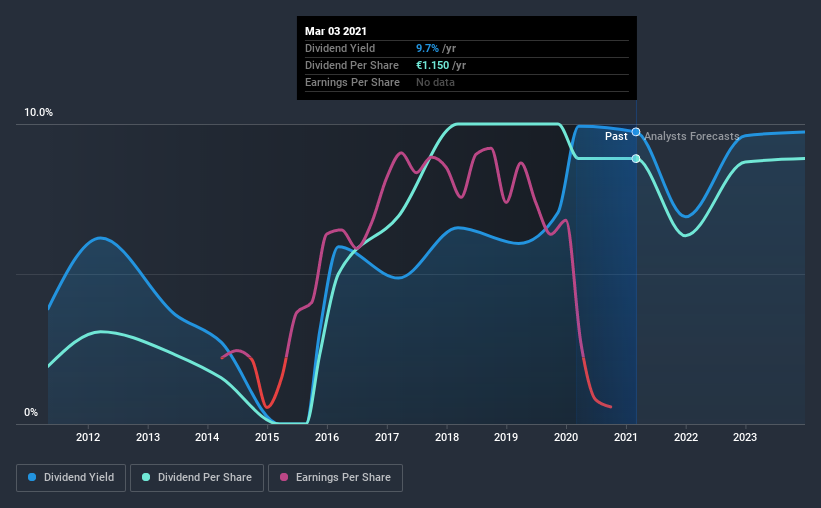Click the 2017 x-axis label

pos(387,437)
